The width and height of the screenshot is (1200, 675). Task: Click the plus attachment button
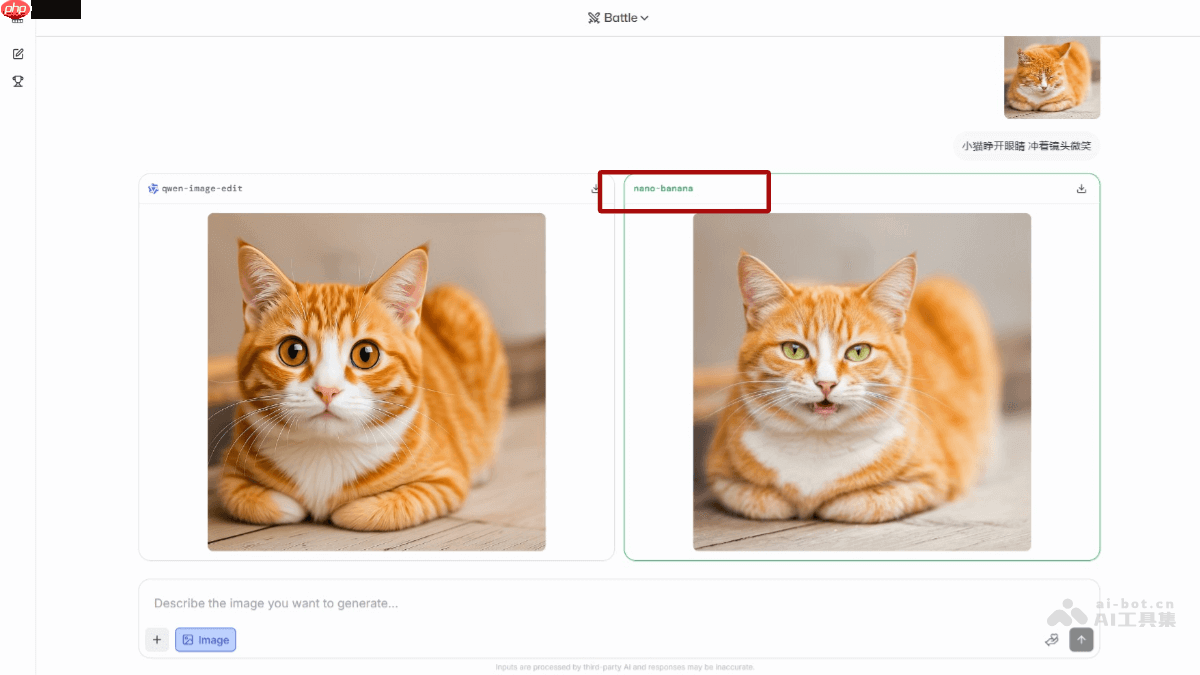[x=157, y=640]
